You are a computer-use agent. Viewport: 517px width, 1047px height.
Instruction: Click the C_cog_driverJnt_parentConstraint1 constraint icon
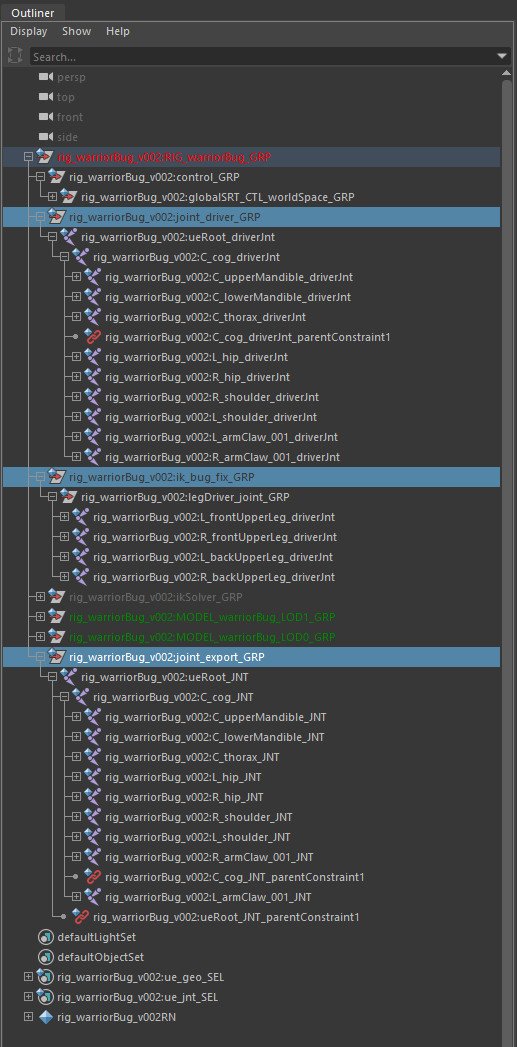tap(92, 337)
